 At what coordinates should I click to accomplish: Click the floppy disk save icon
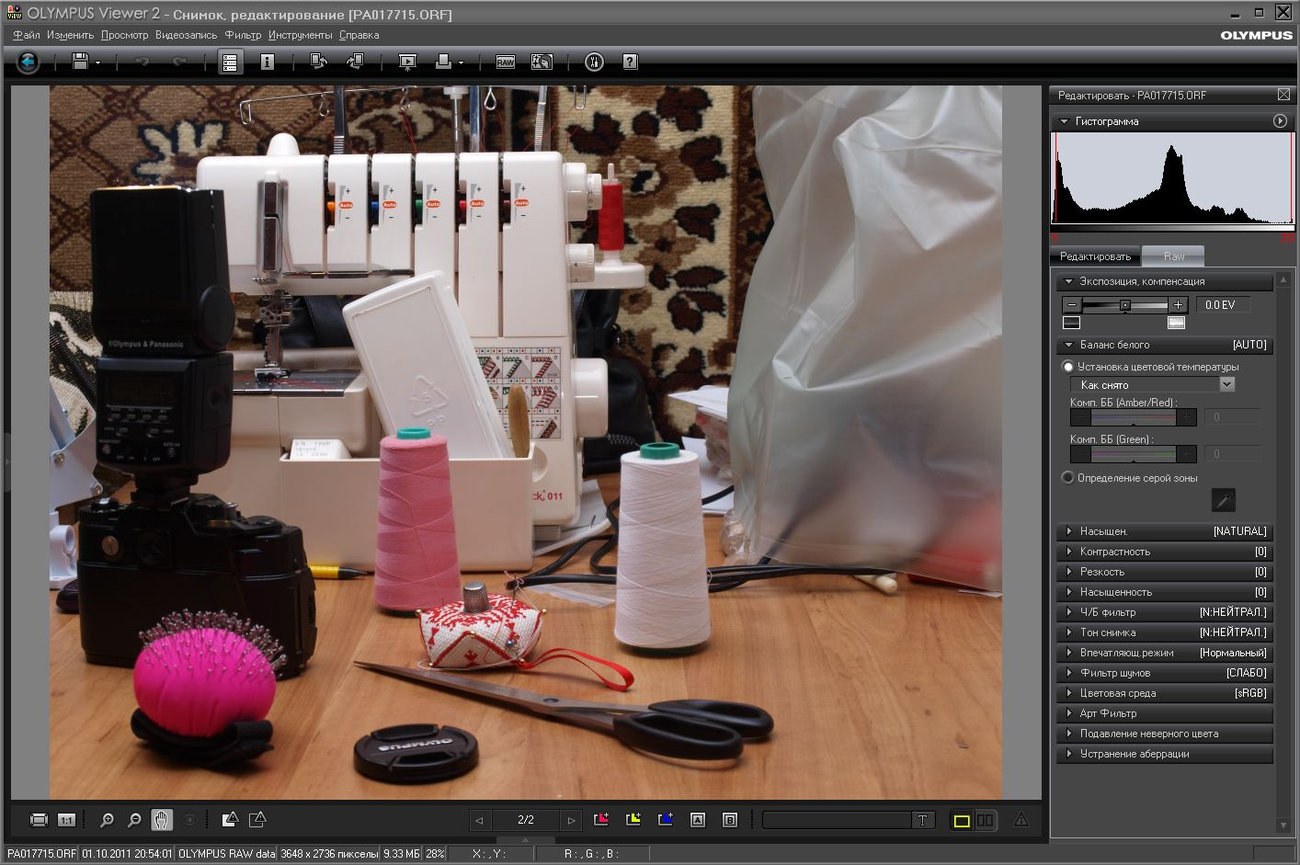80,62
